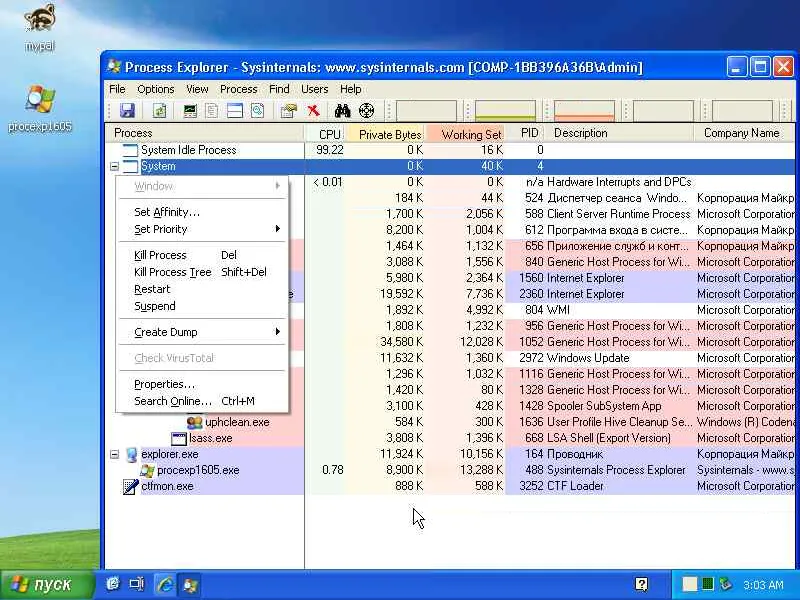Image resolution: width=800 pixels, height=600 pixels.
Task: Choose Set Affinity from context menu
Action: tap(202, 212)
